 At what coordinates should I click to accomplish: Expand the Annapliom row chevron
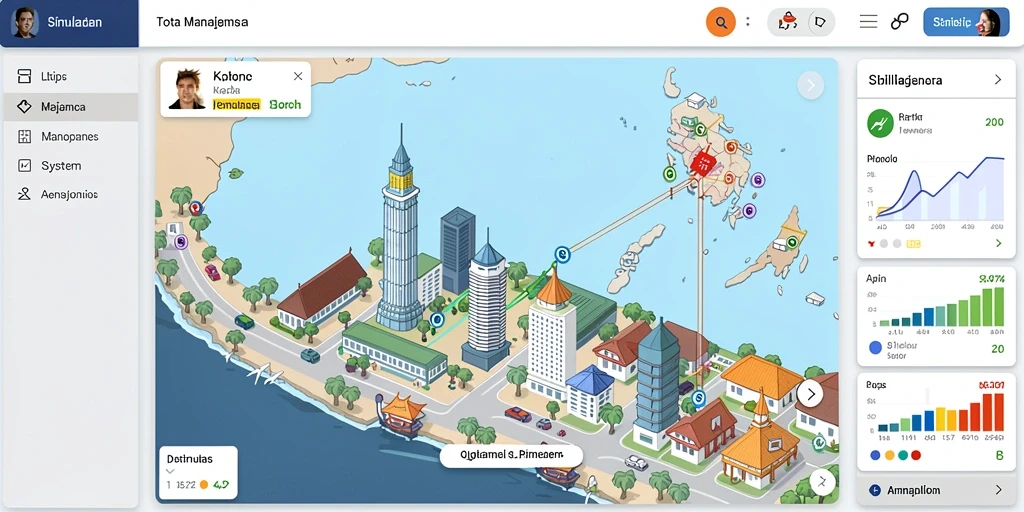click(x=998, y=490)
